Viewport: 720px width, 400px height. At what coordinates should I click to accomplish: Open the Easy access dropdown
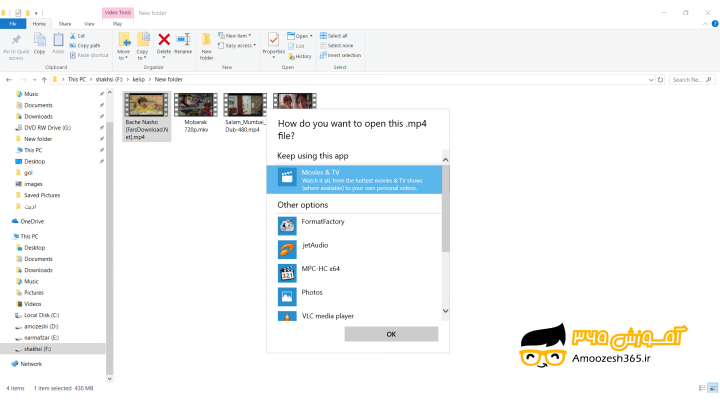[236, 45]
